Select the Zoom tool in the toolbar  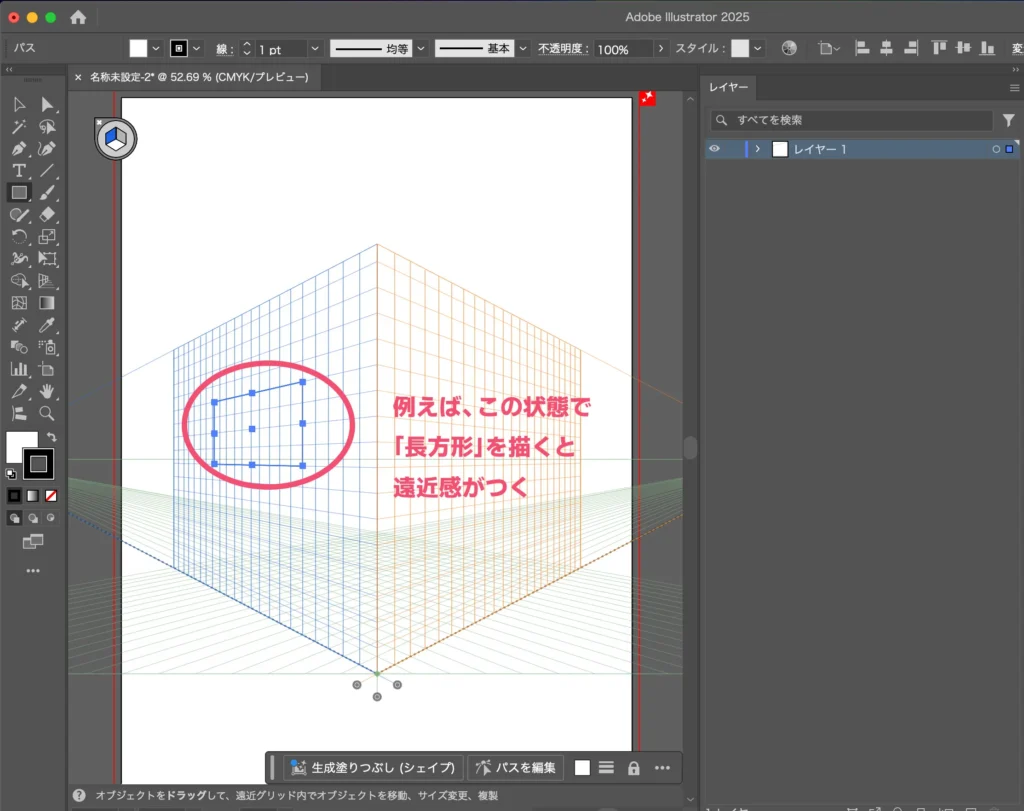(48, 413)
